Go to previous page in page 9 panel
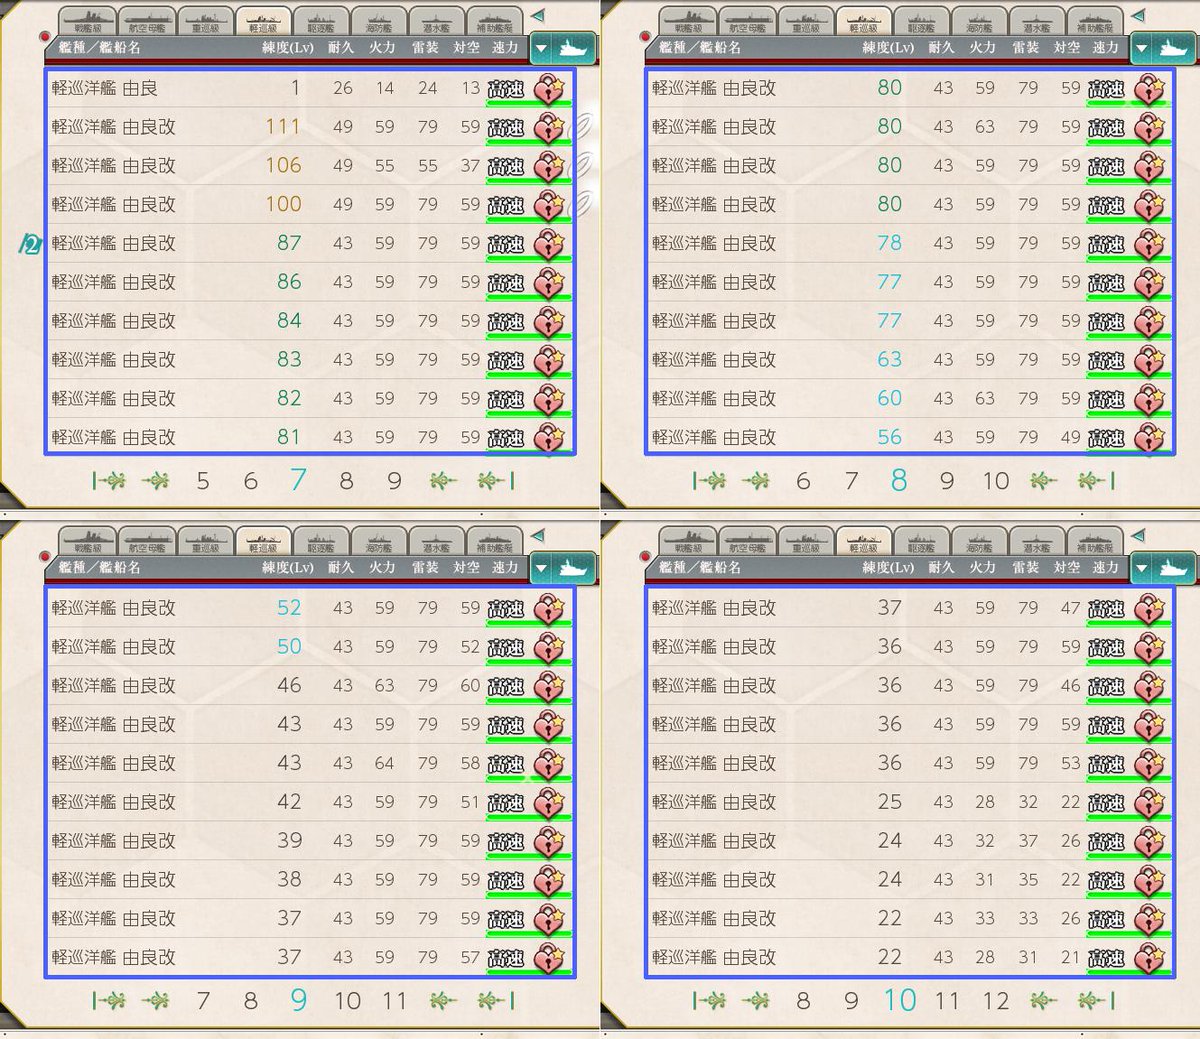 (x=155, y=1000)
